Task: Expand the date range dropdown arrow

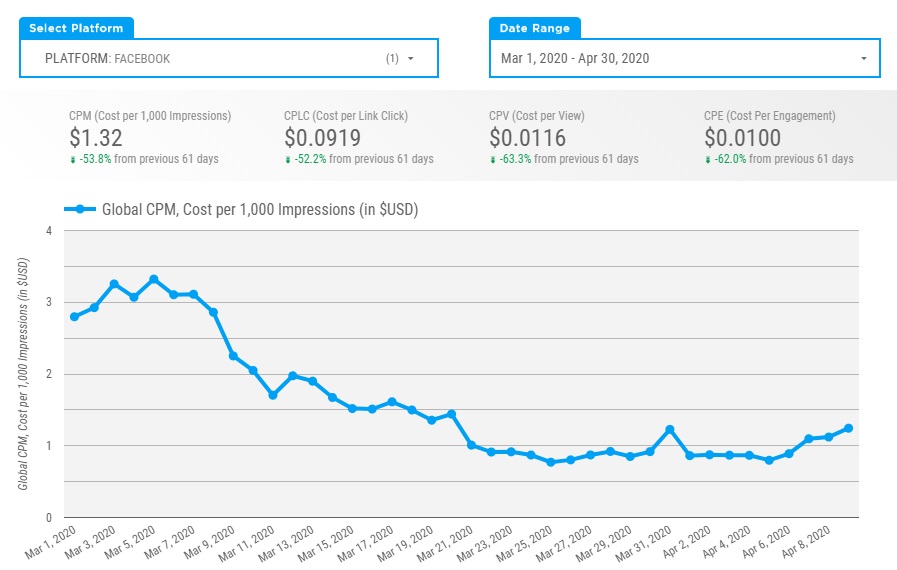Action: pos(864,59)
